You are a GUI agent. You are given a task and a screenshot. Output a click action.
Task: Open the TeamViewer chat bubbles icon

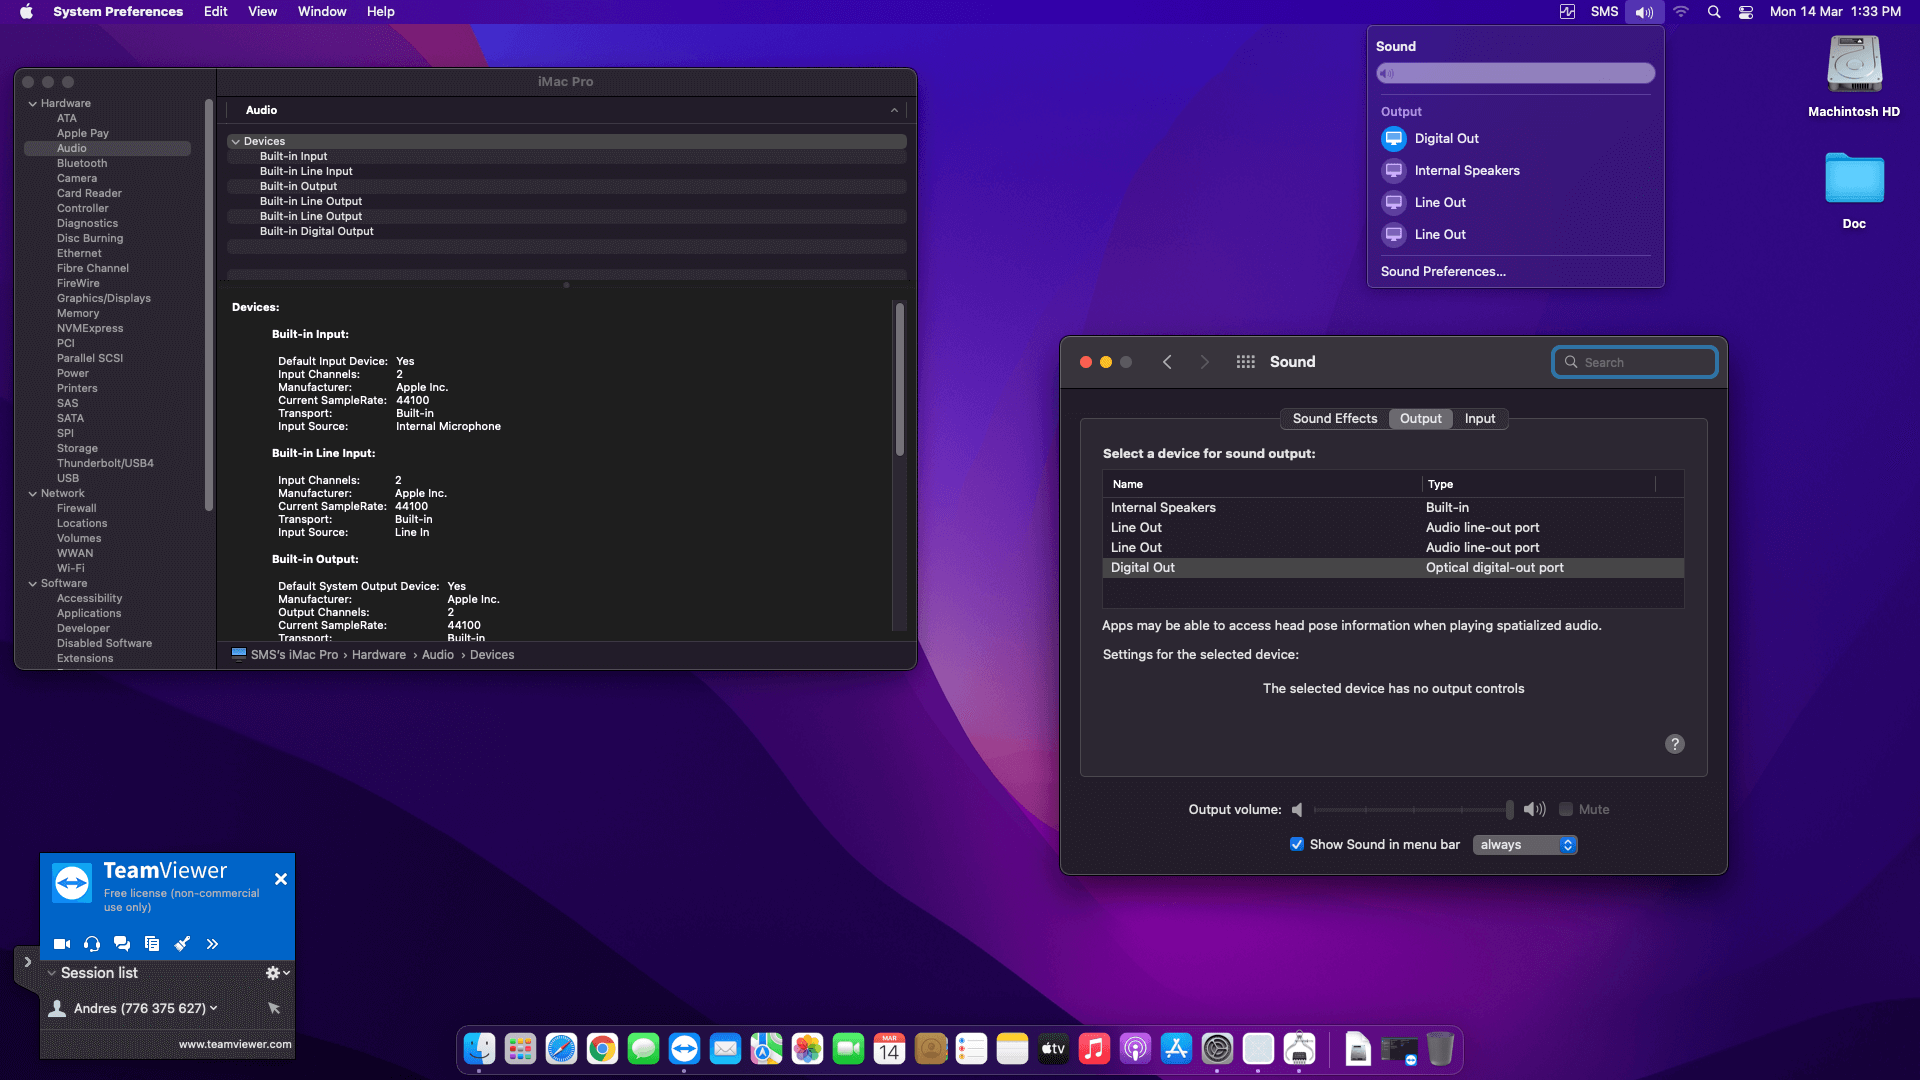pos(122,943)
